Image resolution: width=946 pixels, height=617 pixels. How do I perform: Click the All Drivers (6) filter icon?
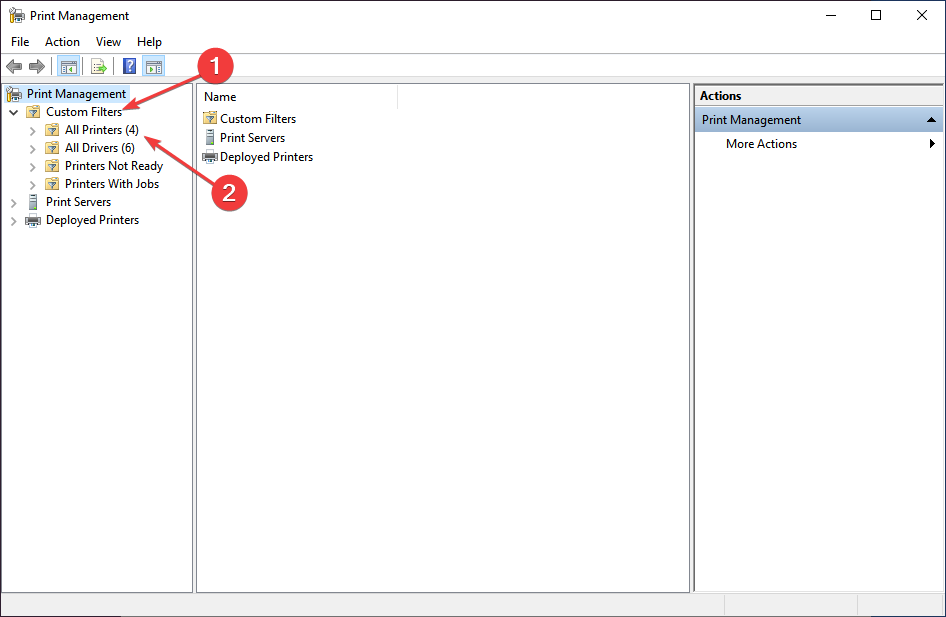[52, 148]
